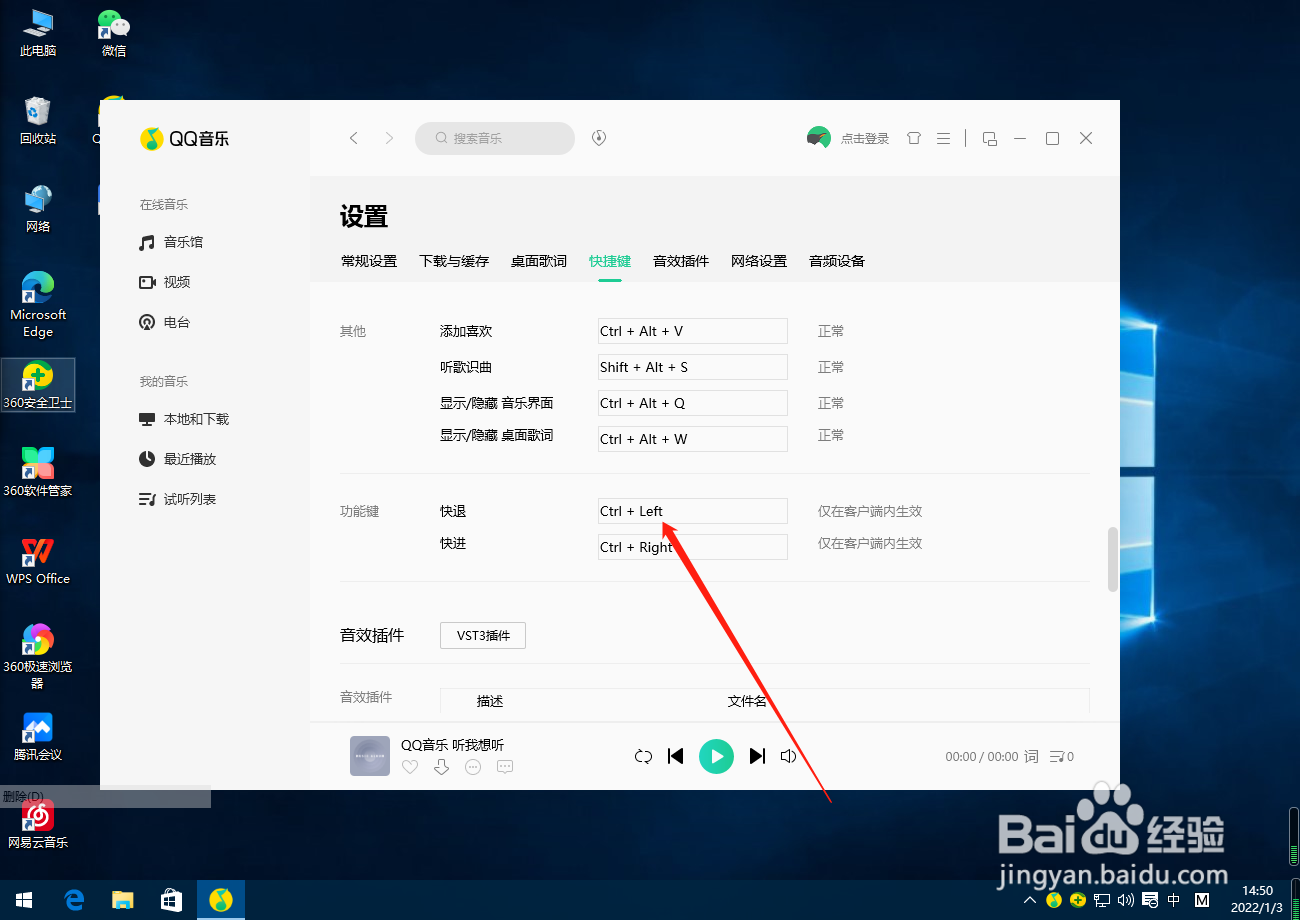Viewport: 1300px width, 920px height.
Task: Select 回收站 desktop icon
Action: [x=38, y=121]
